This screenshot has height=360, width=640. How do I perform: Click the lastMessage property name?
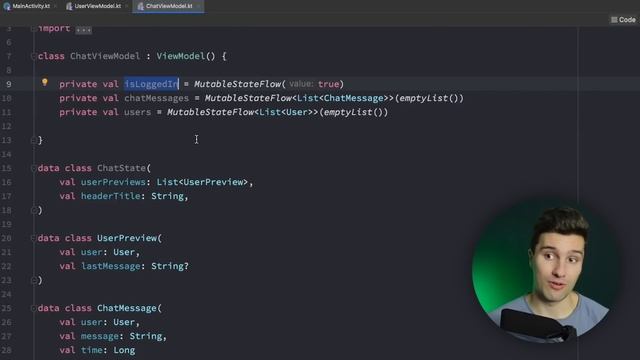click(110, 266)
